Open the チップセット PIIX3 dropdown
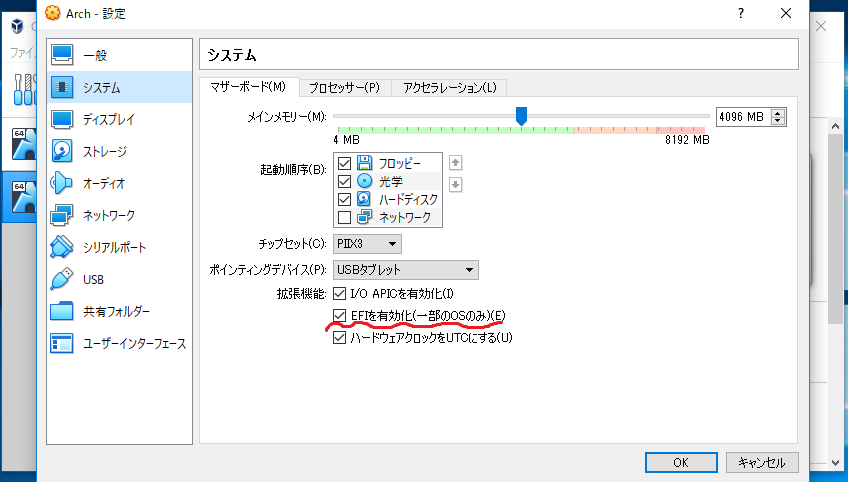 point(367,244)
